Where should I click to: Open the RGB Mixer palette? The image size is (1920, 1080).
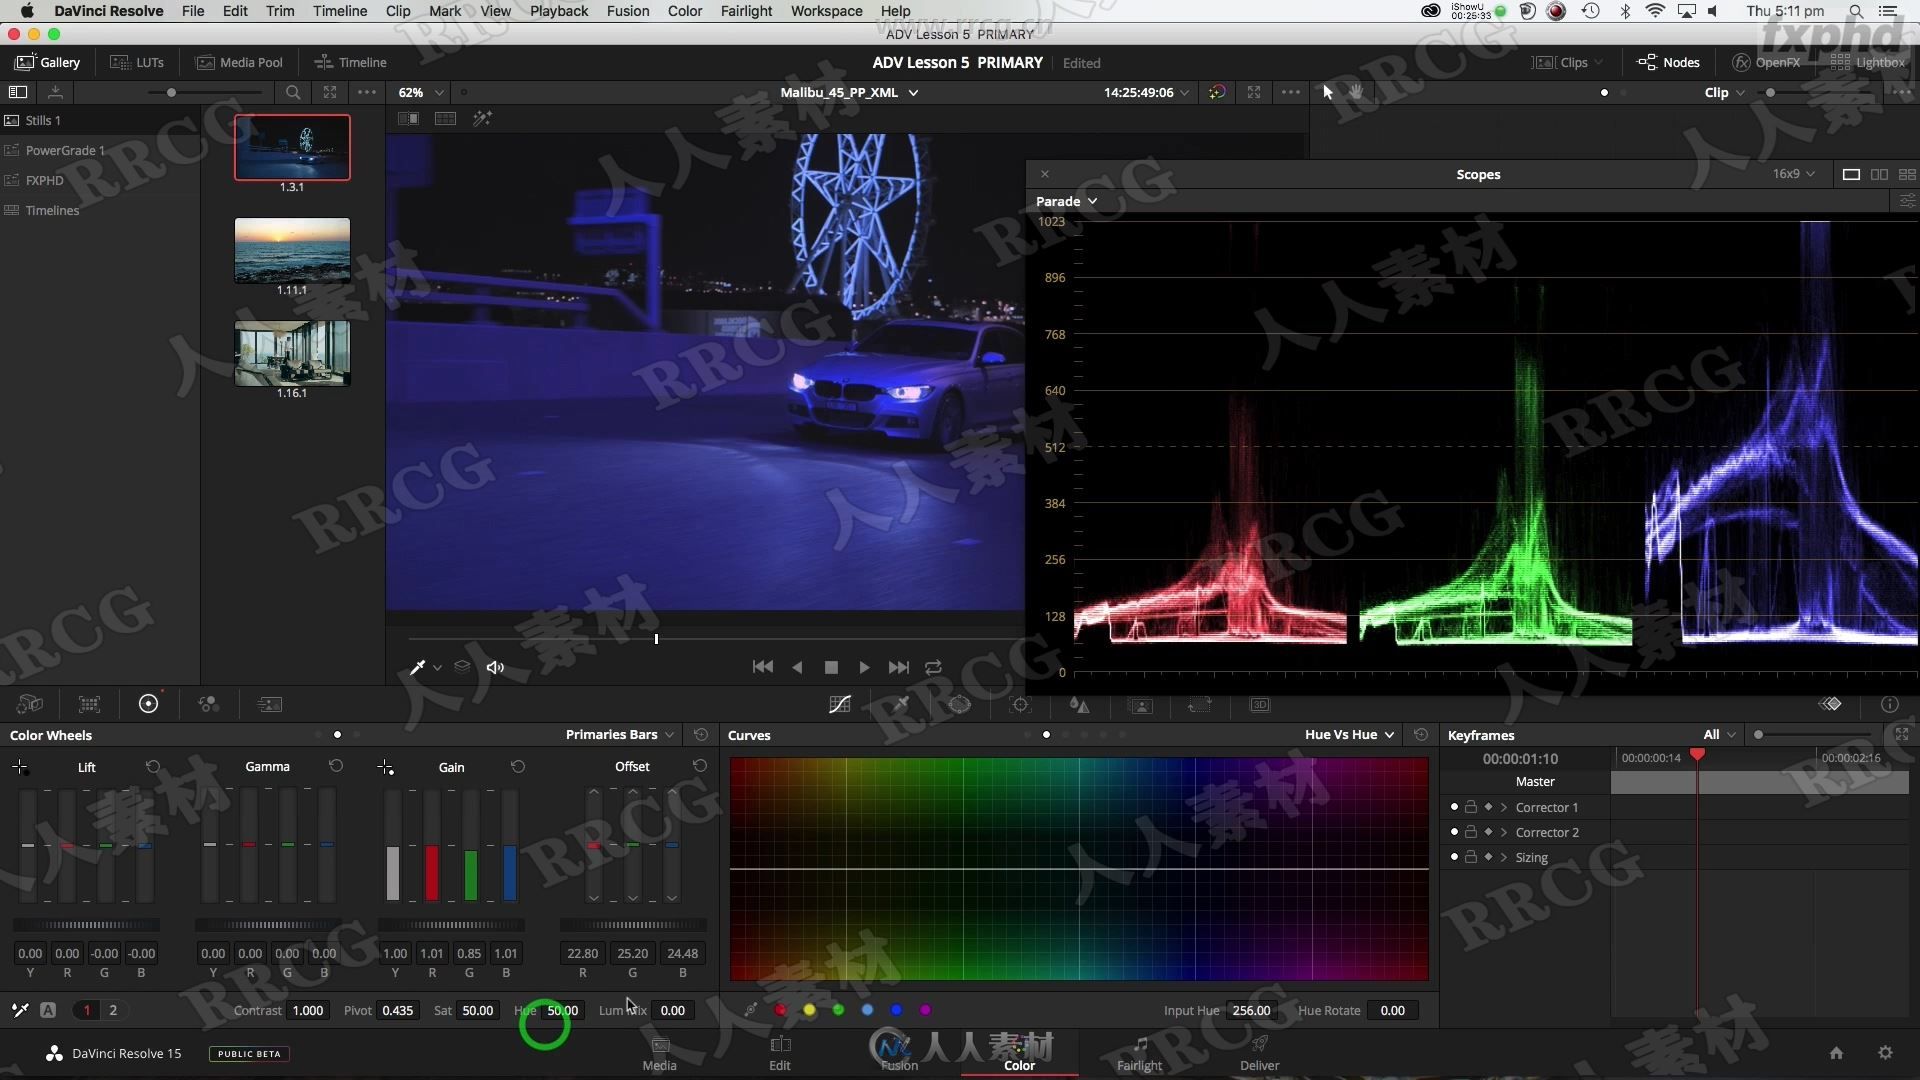click(x=208, y=704)
